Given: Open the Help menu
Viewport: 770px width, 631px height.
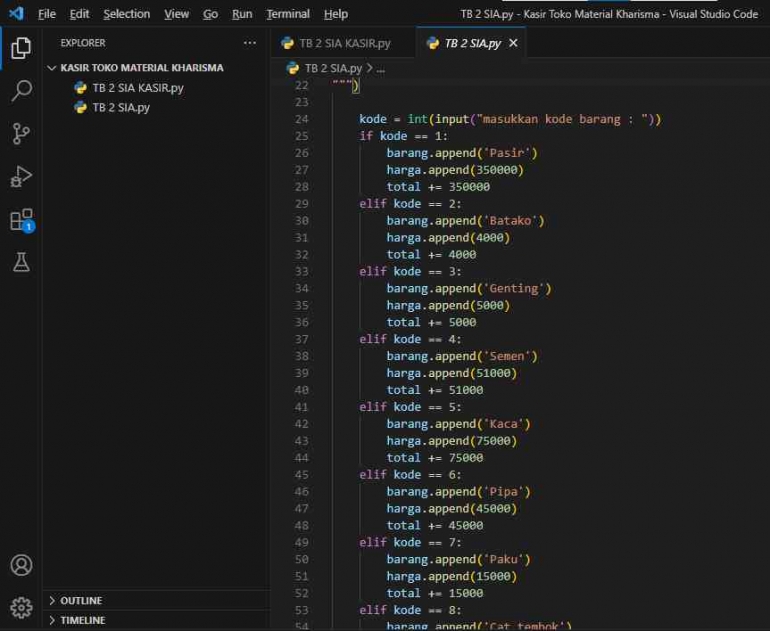Looking at the screenshot, I should click(336, 14).
